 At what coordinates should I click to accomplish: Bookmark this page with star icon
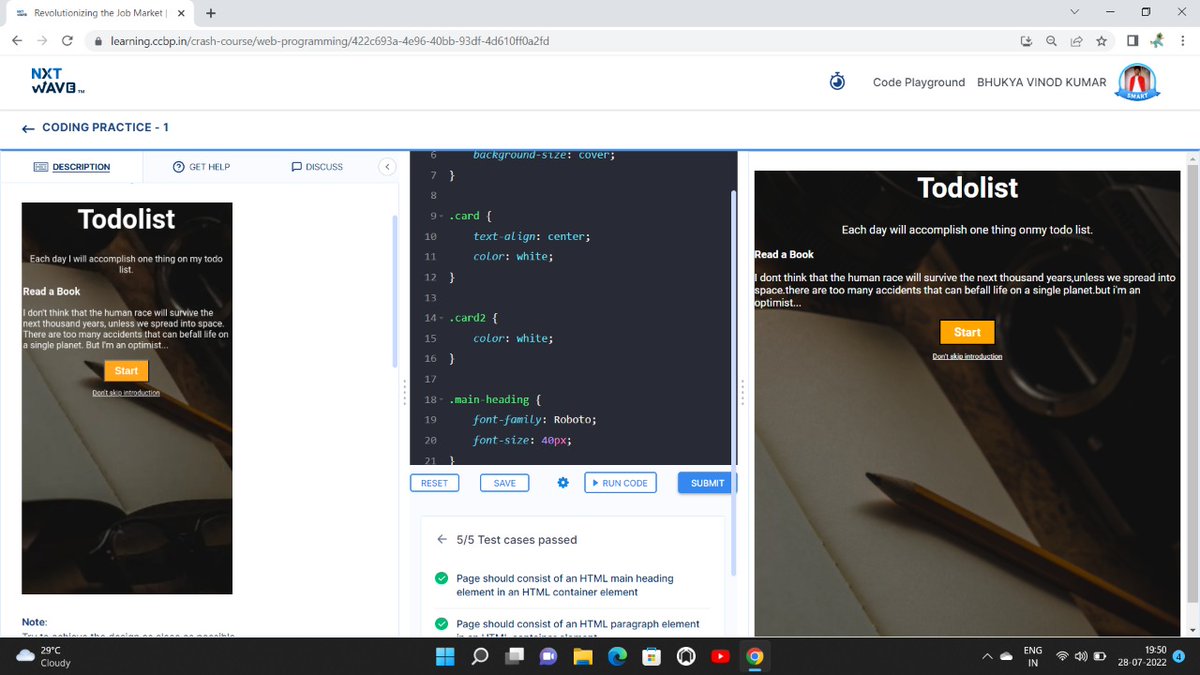click(x=1101, y=41)
